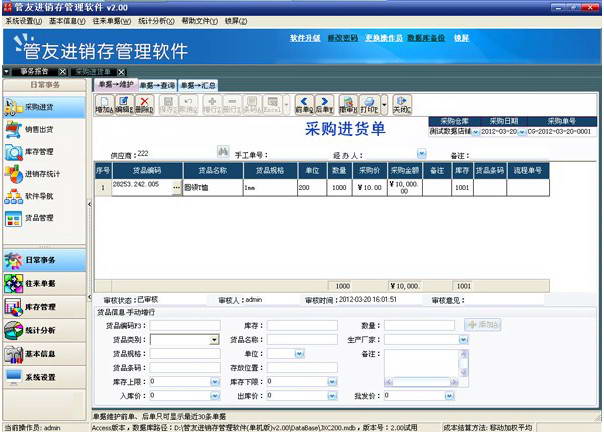Select the 往来单据 section in left panel
The image size is (604, 432).
pos(41,283)
